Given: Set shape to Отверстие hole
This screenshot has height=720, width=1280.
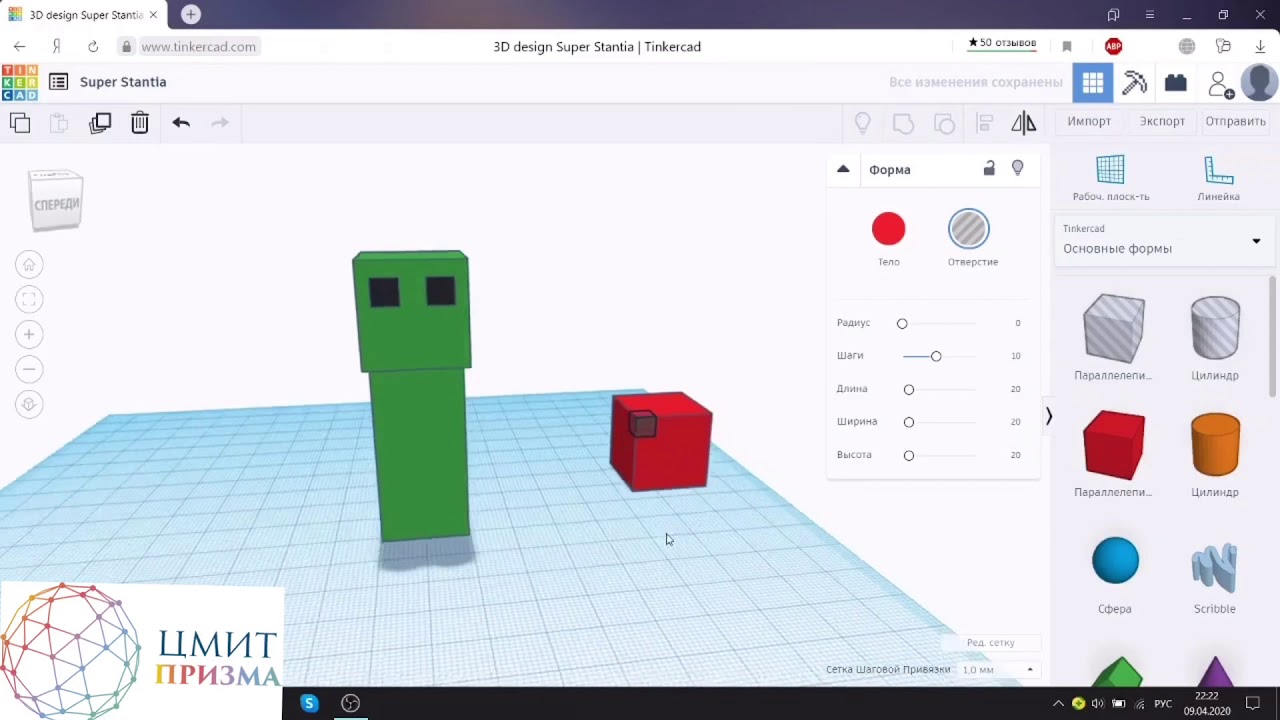Looking at the screenshot, I should click(969, 229).
